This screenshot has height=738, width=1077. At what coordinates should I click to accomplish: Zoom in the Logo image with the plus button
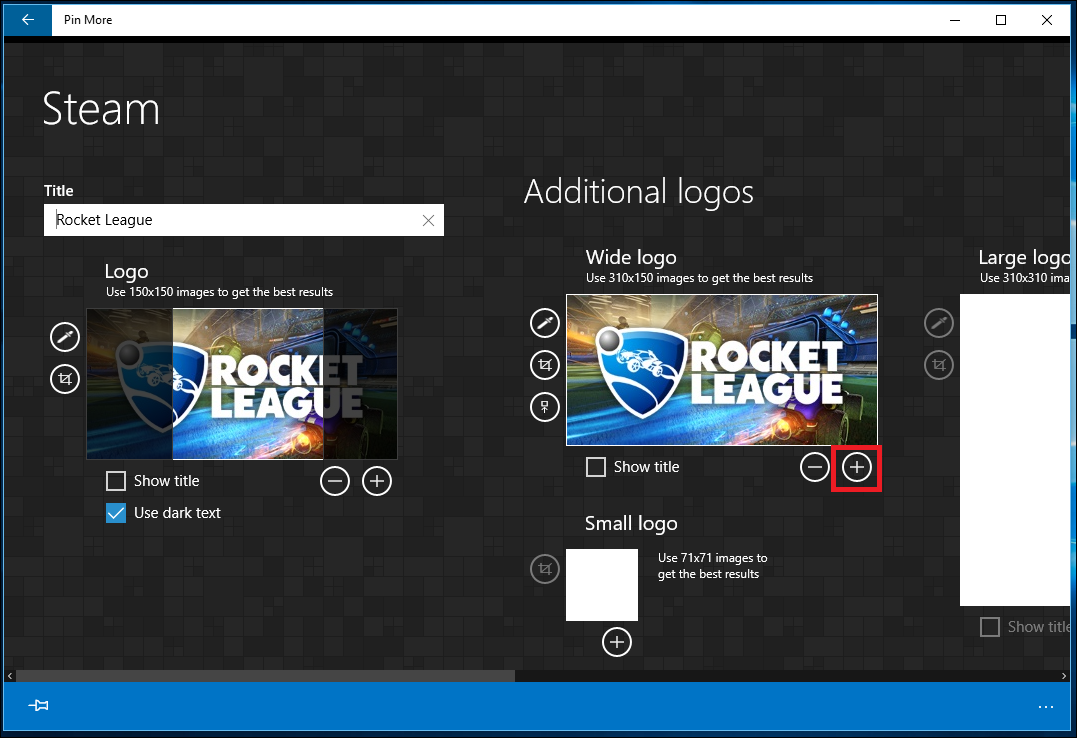[376, 481]
